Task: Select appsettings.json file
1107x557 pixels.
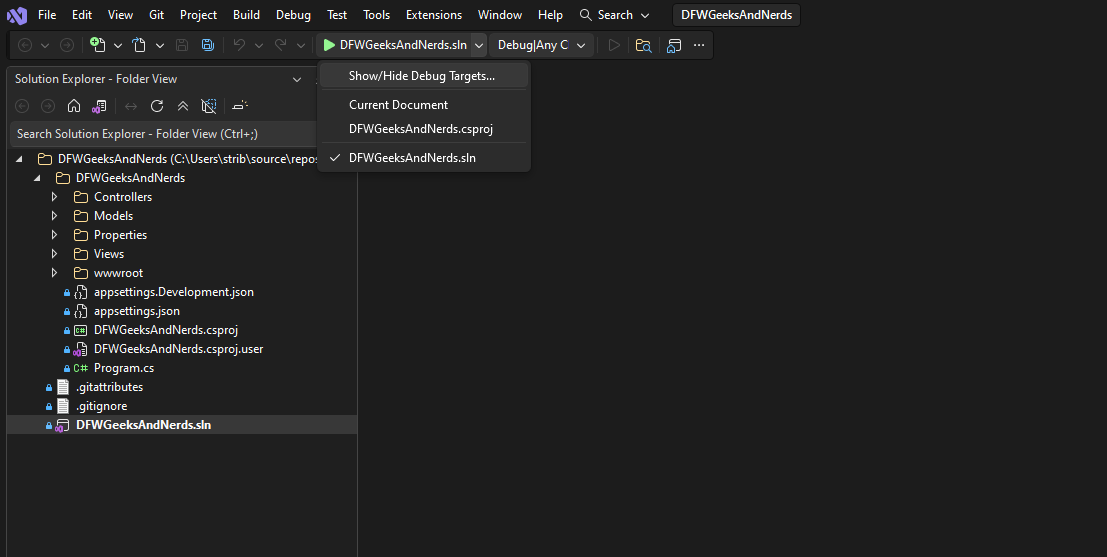Action: point(136,311)
